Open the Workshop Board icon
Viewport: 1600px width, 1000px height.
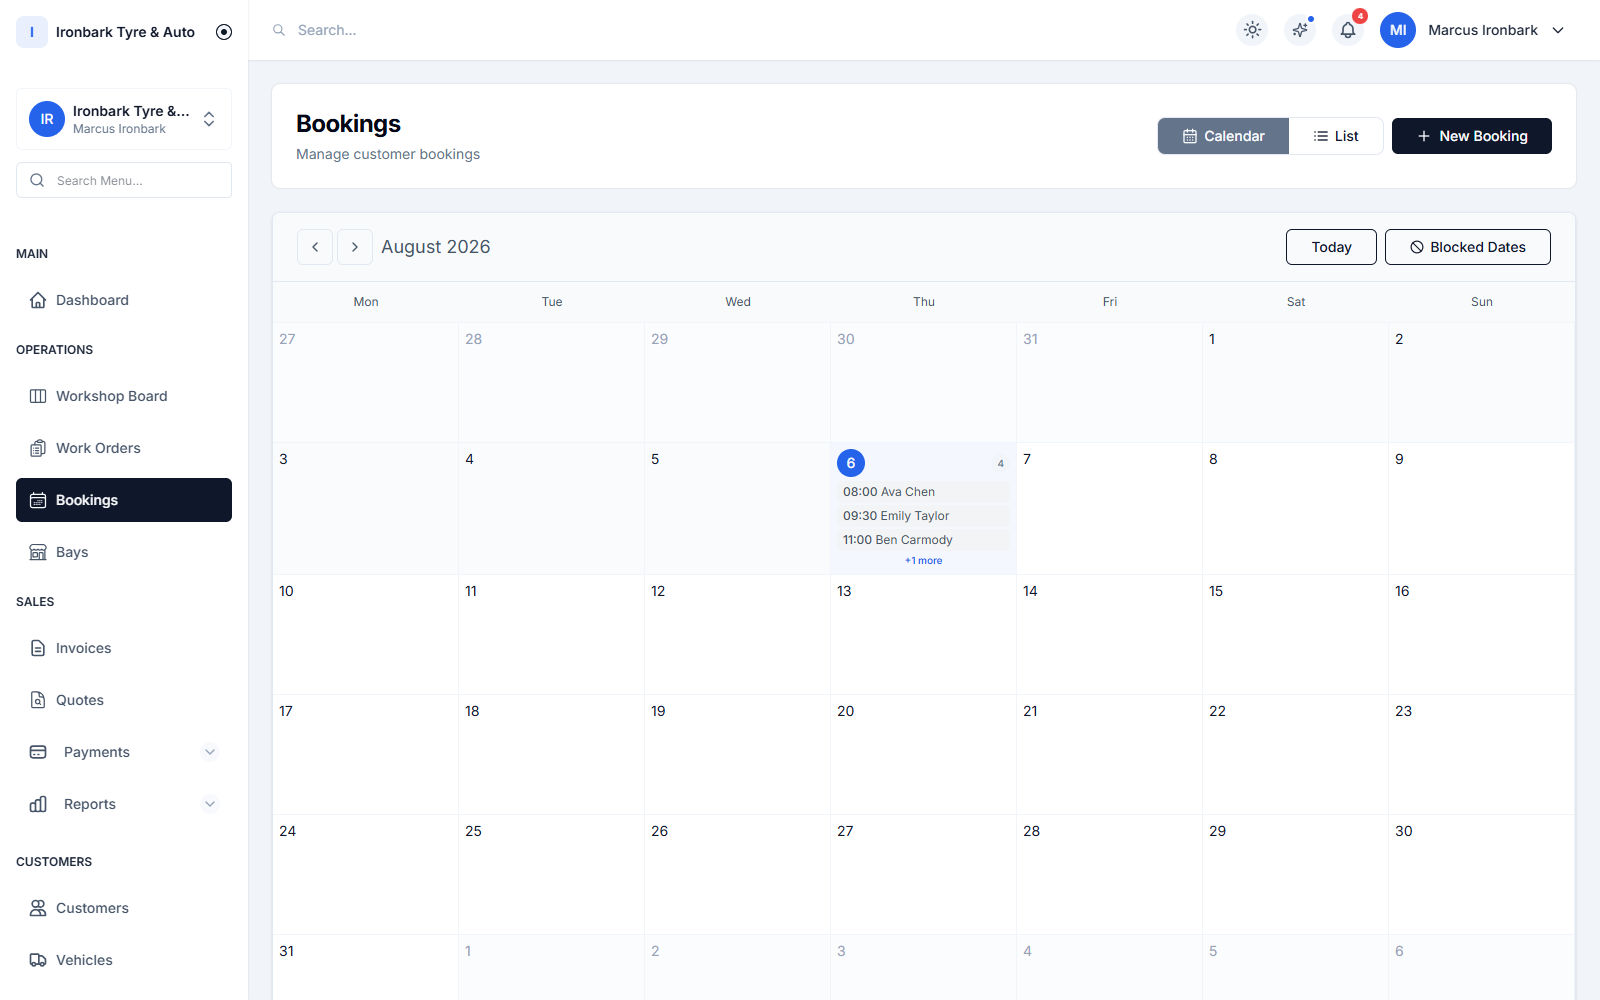tap(38, 396)
